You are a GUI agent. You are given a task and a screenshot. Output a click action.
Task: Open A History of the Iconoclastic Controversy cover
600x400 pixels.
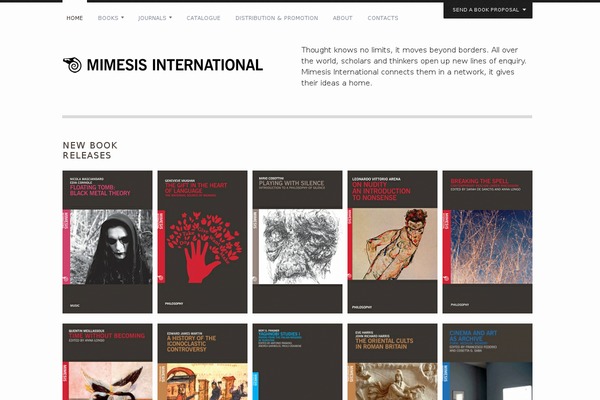point(202,362)
